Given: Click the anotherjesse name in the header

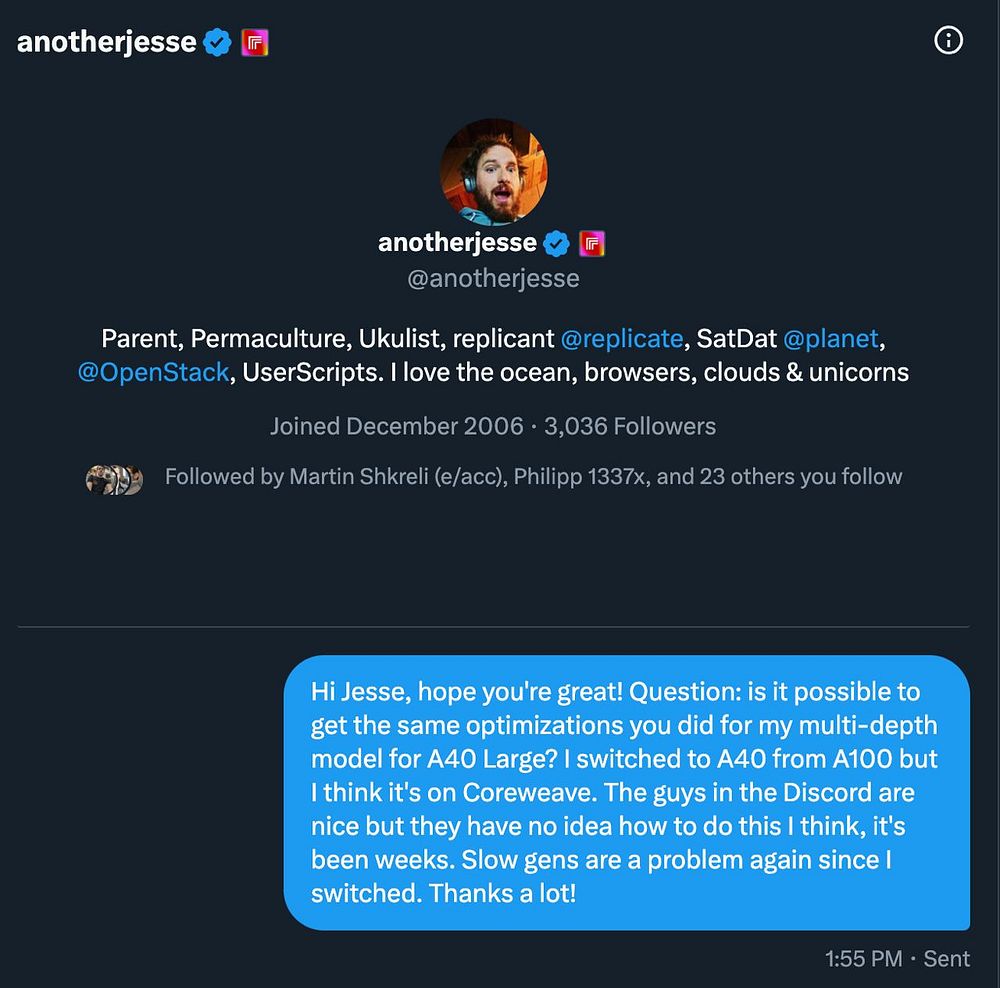Looking at the screenshot, I should [x=107, y=43].
